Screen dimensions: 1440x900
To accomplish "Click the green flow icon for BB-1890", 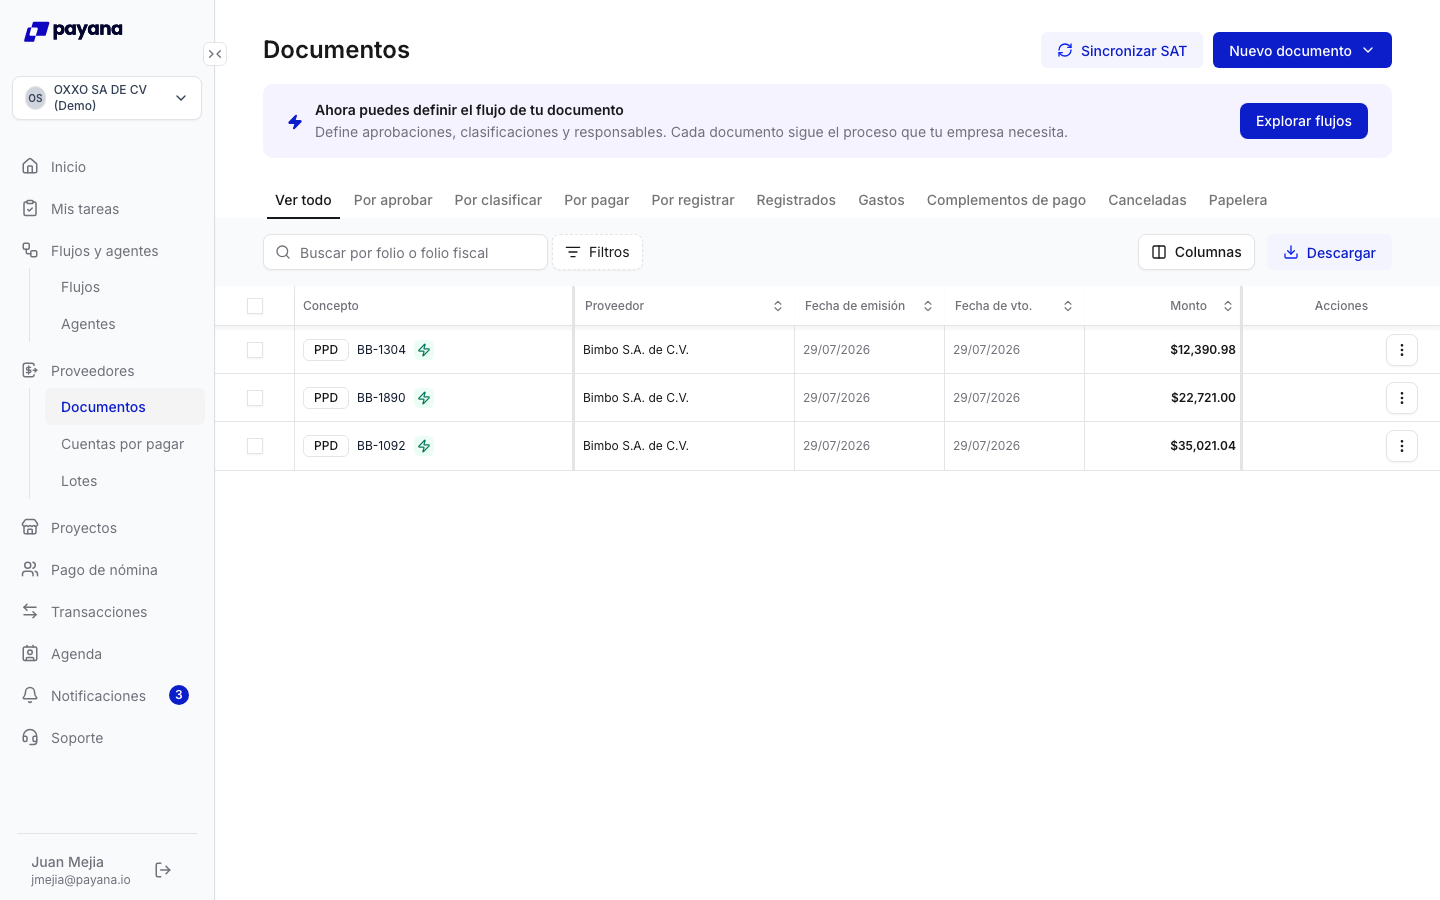I will (x=424, y=398).
